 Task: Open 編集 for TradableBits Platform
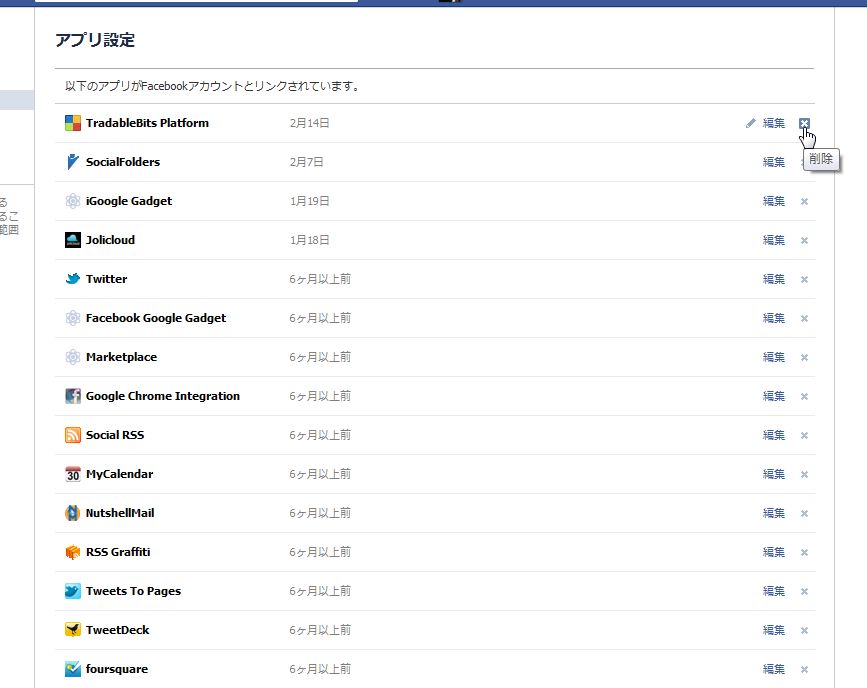(x=774, y=123)
